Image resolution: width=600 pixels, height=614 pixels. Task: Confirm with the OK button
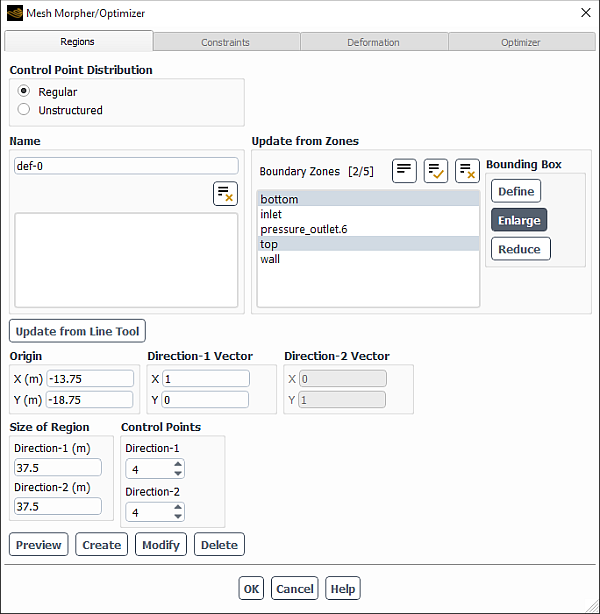(251, 588)
